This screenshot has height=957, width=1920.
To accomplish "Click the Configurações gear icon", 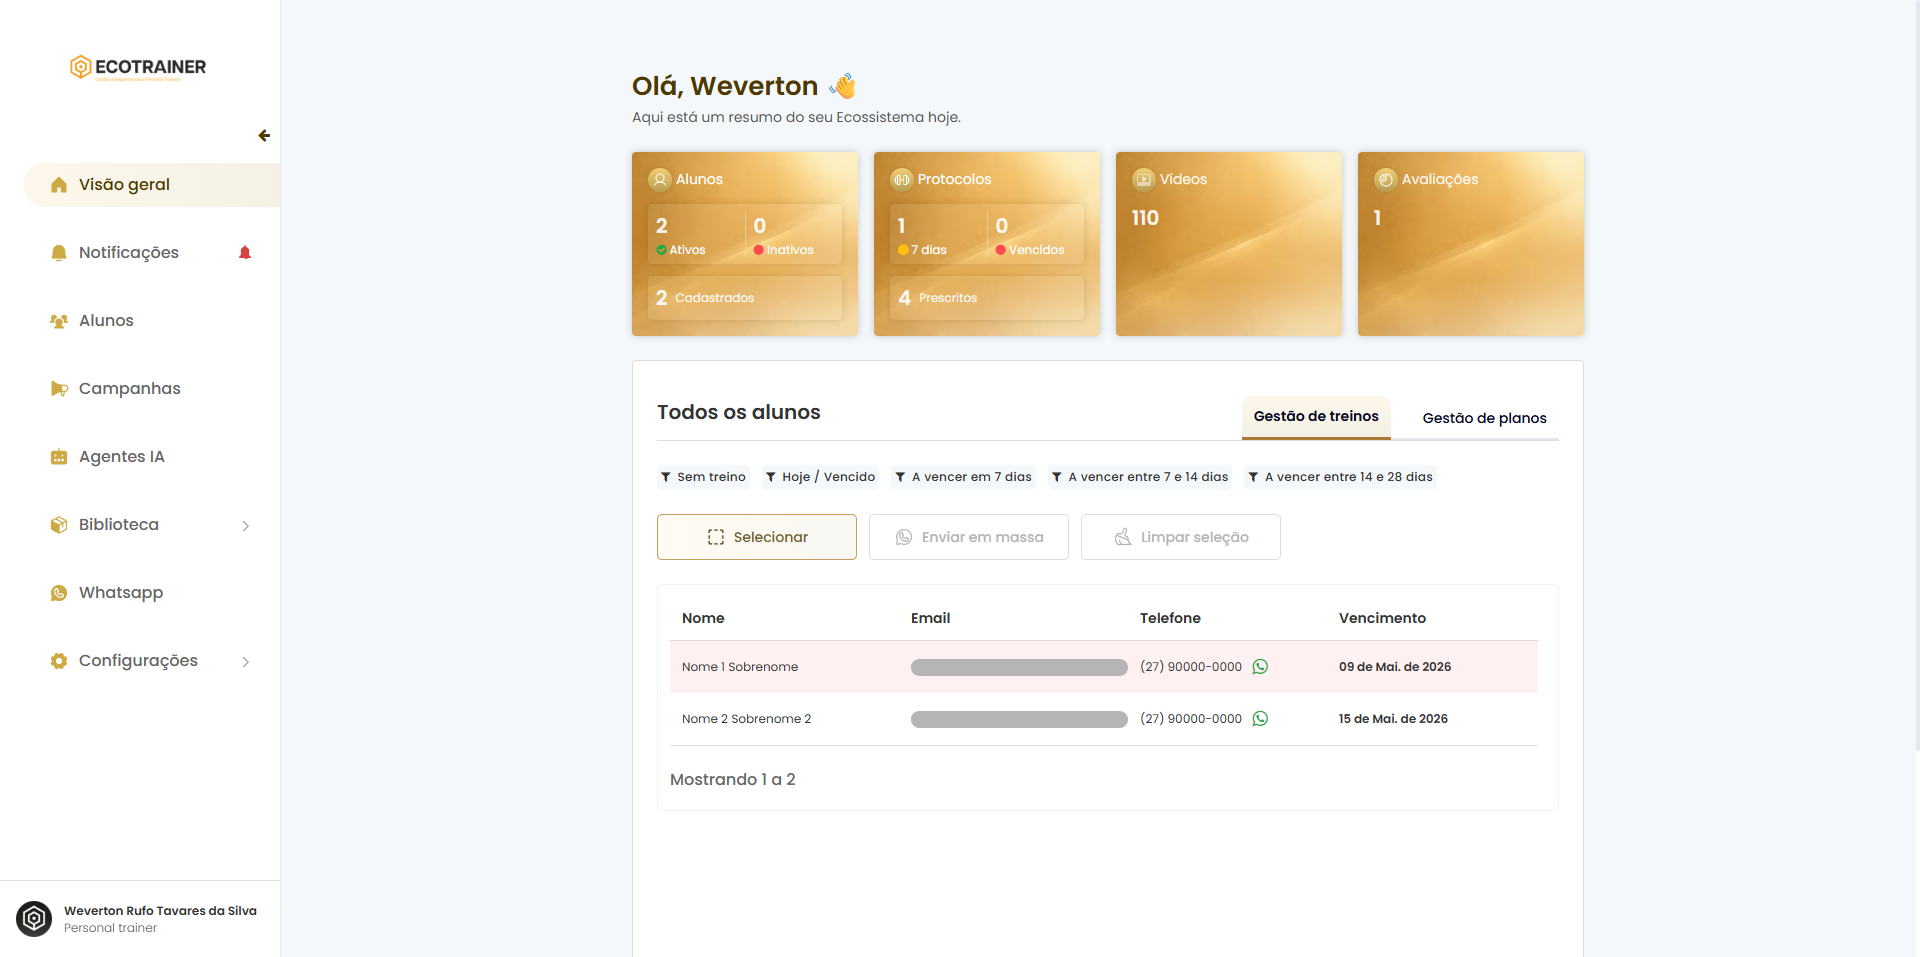I will tap(59, 661).
